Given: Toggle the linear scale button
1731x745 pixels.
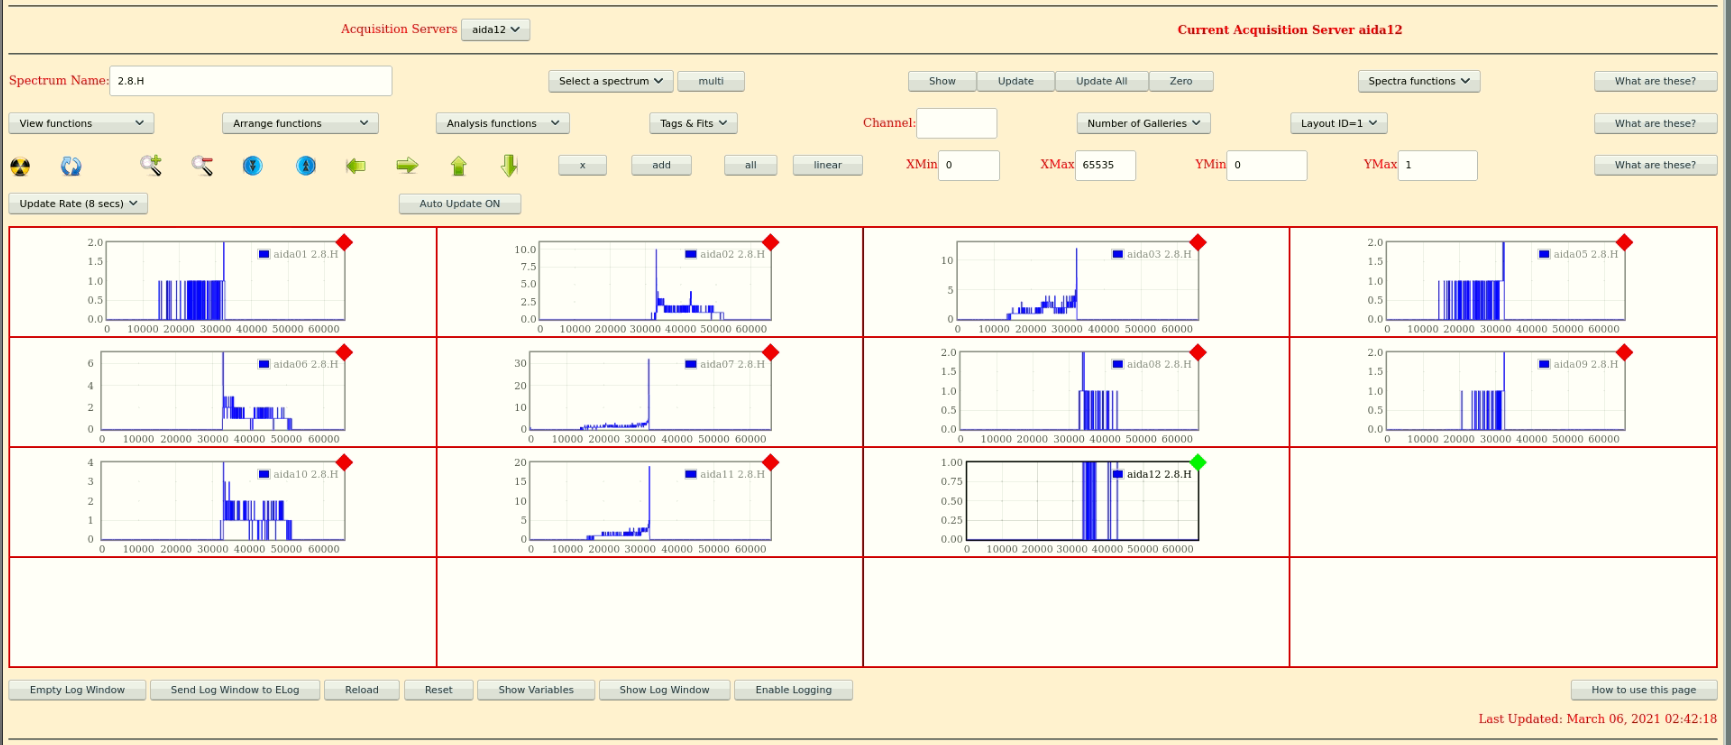Looking at the screenshot, I should pyautogui.click(x=827, y=165).
